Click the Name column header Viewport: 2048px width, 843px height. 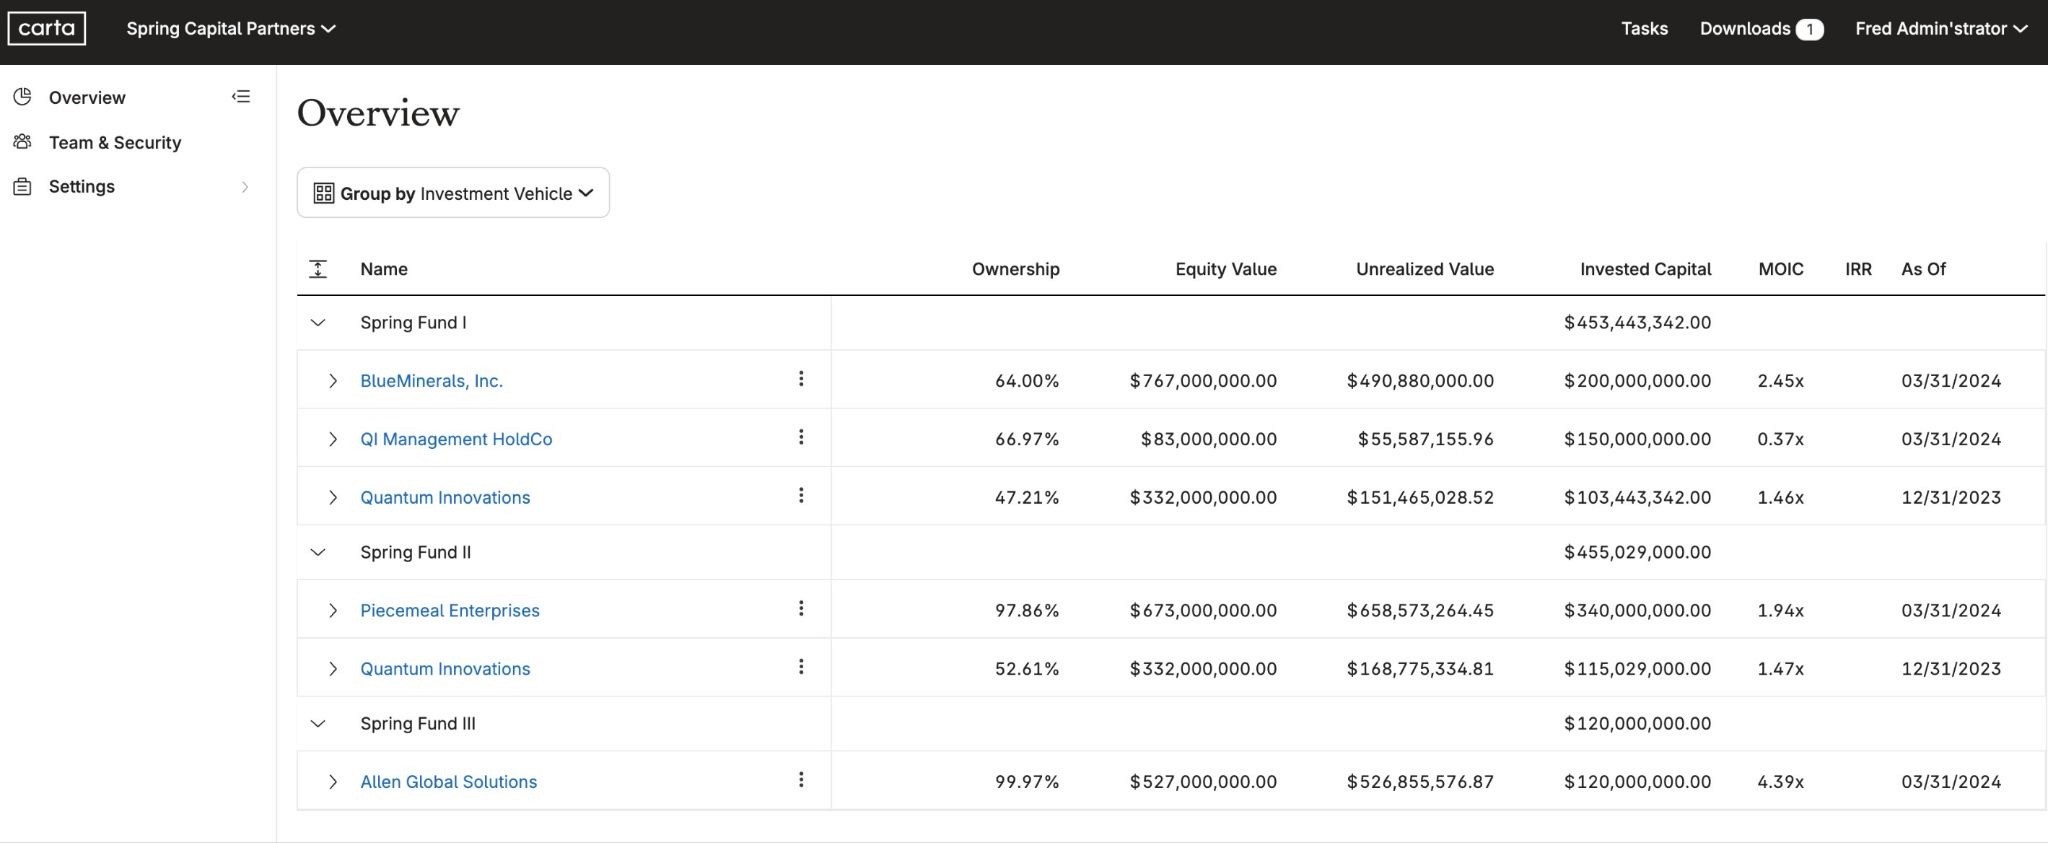click(384, 269)
